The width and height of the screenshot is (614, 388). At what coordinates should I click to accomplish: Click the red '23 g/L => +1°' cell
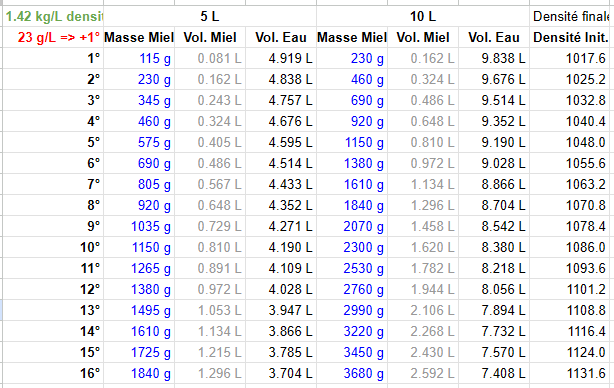tap(53, 37)
